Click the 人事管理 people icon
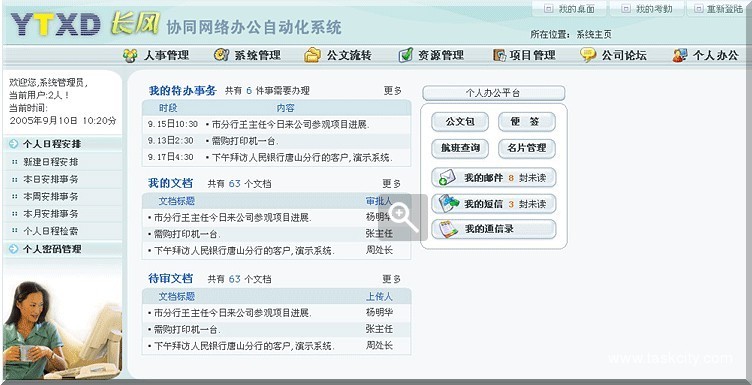Screen dimensions: 752x385 pyautogui.click(x=129, y=56)
